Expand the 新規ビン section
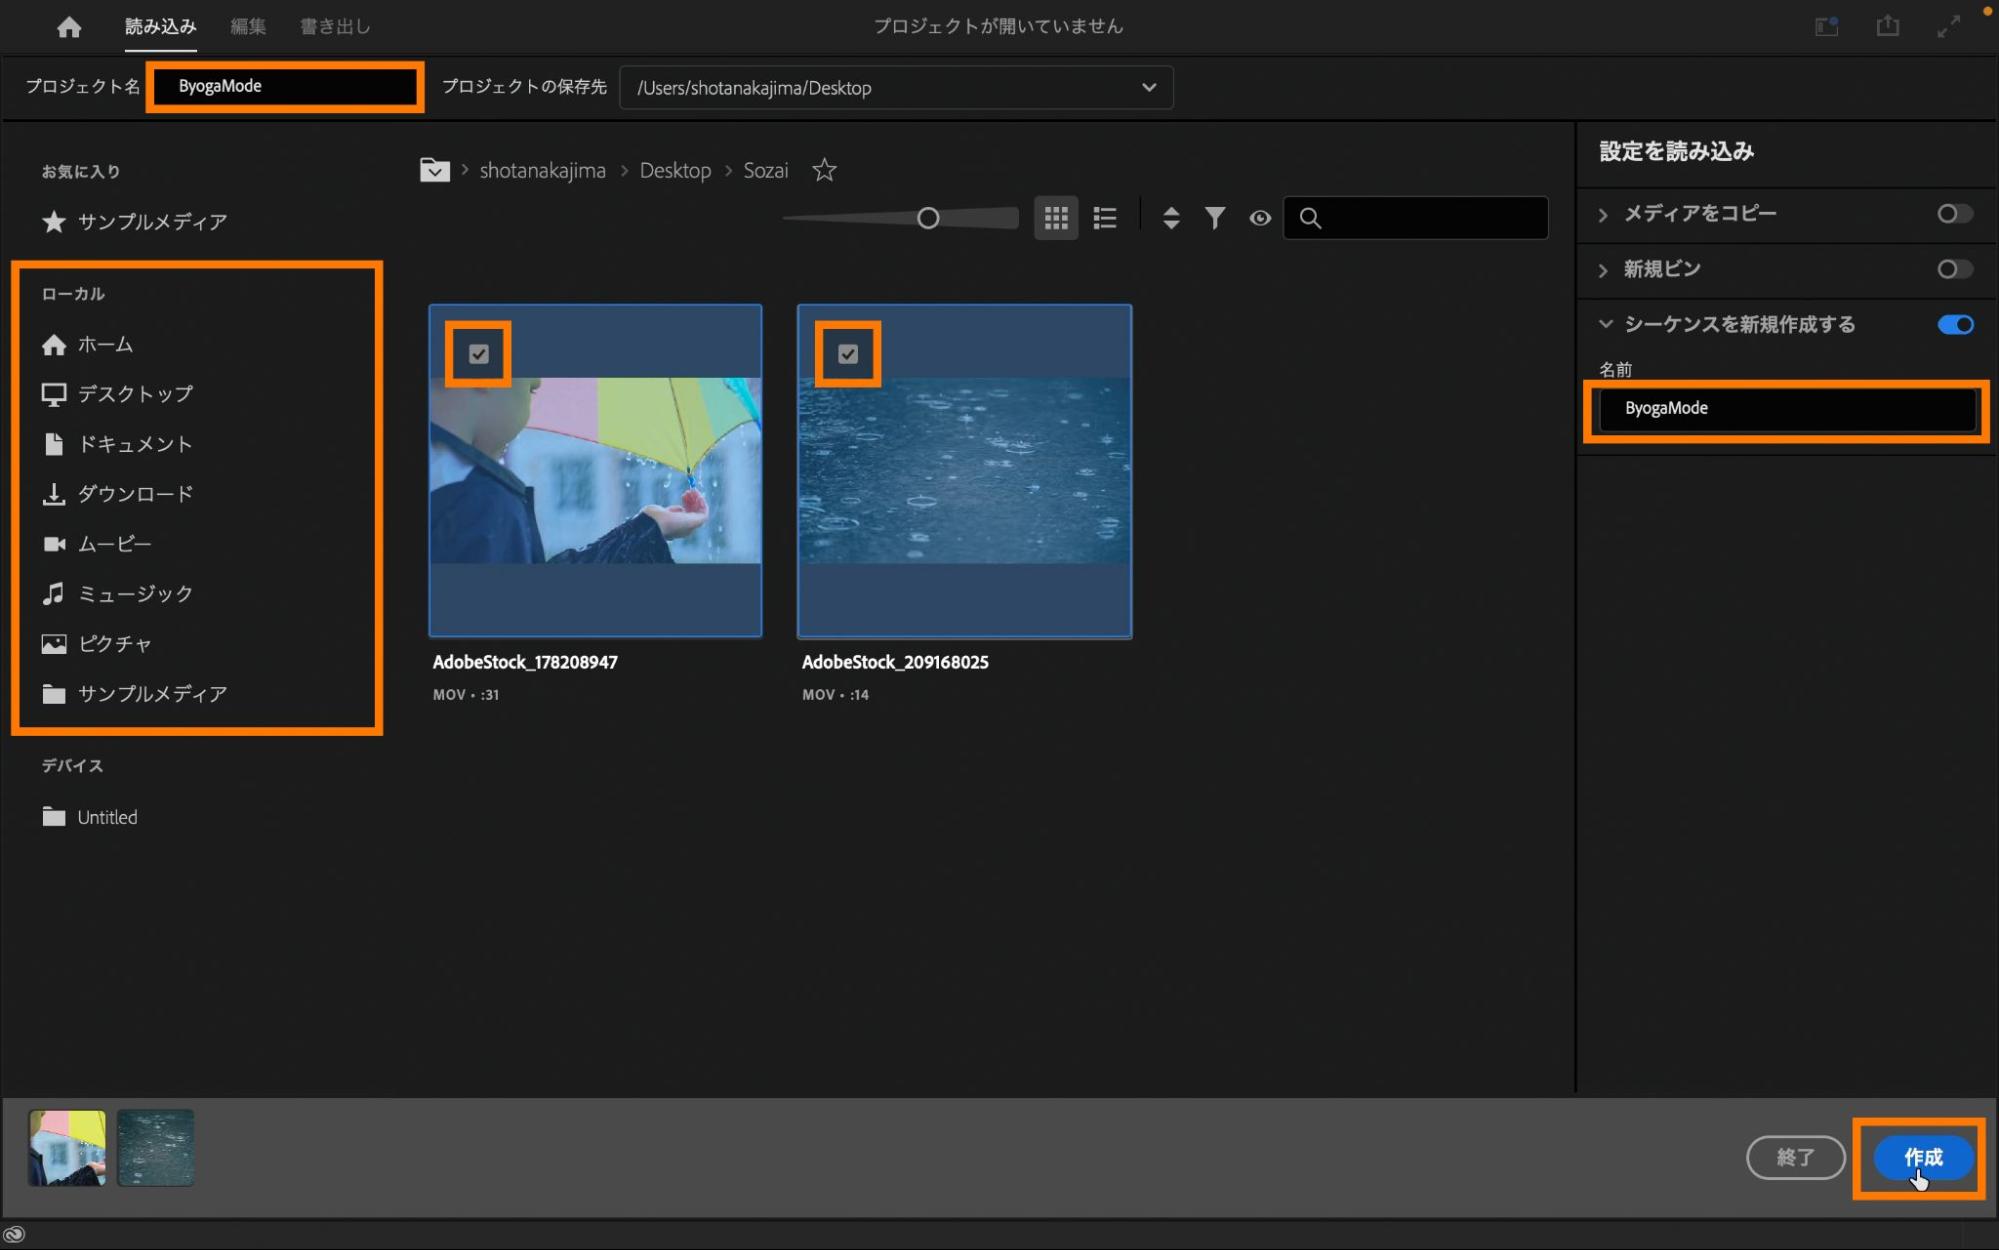1999x1250 pixels. click(1604, 270)
